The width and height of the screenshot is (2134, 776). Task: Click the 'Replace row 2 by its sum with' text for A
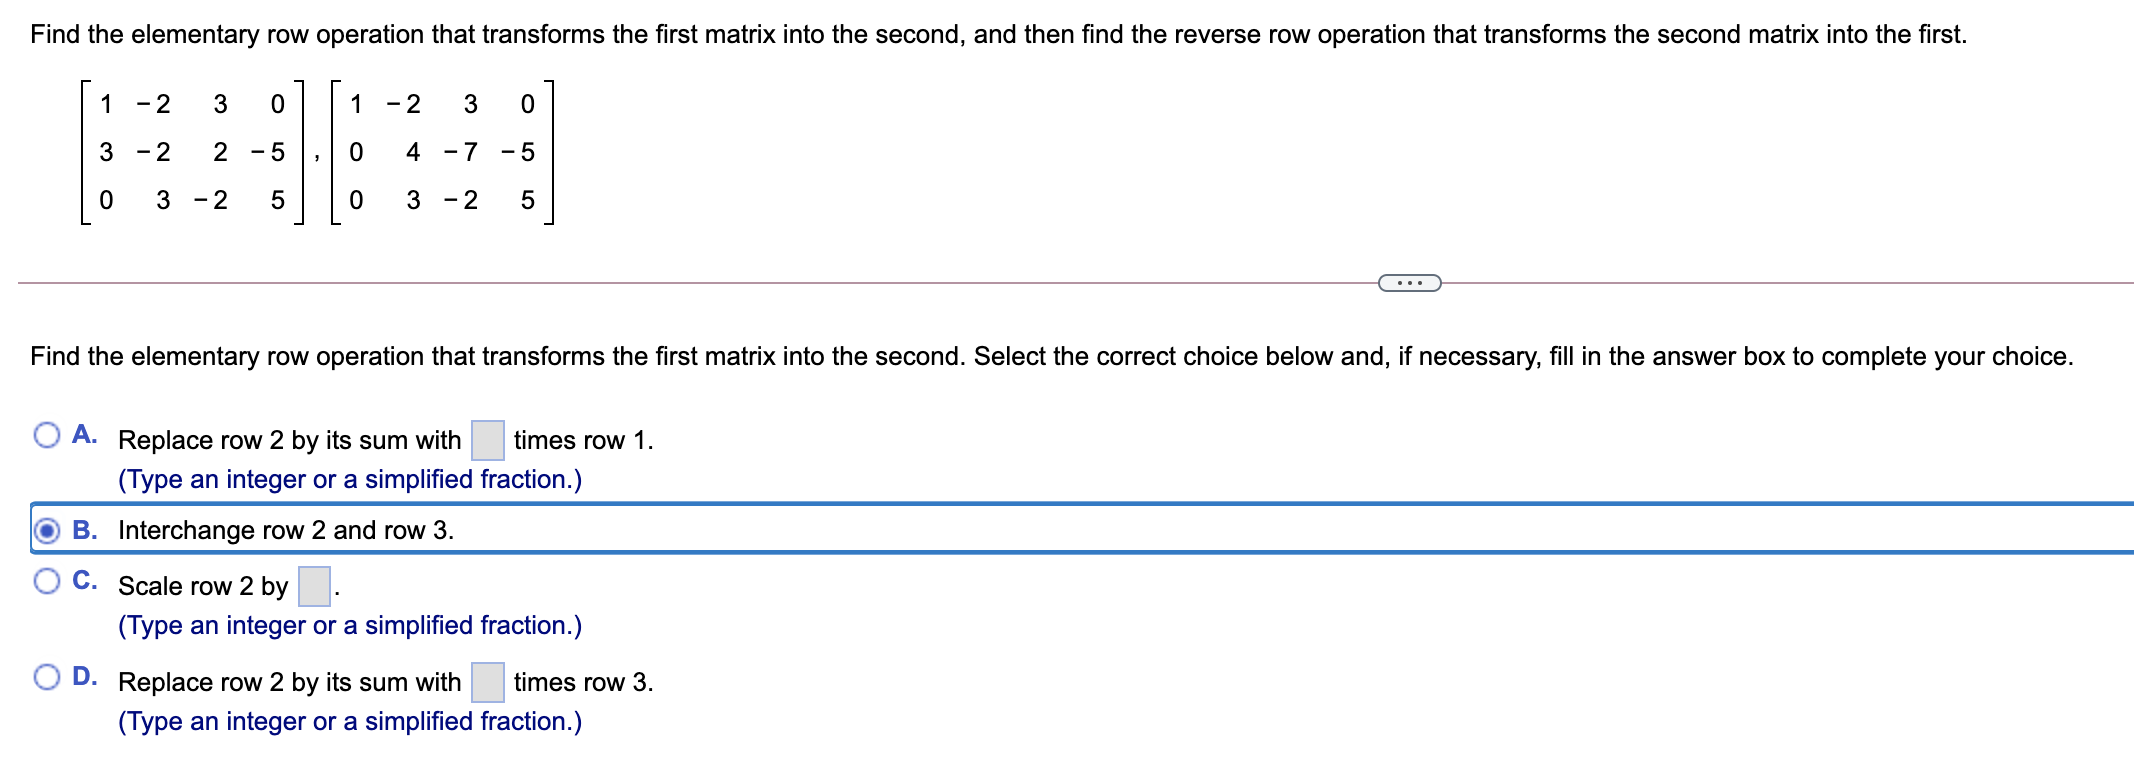pos(289,440)
